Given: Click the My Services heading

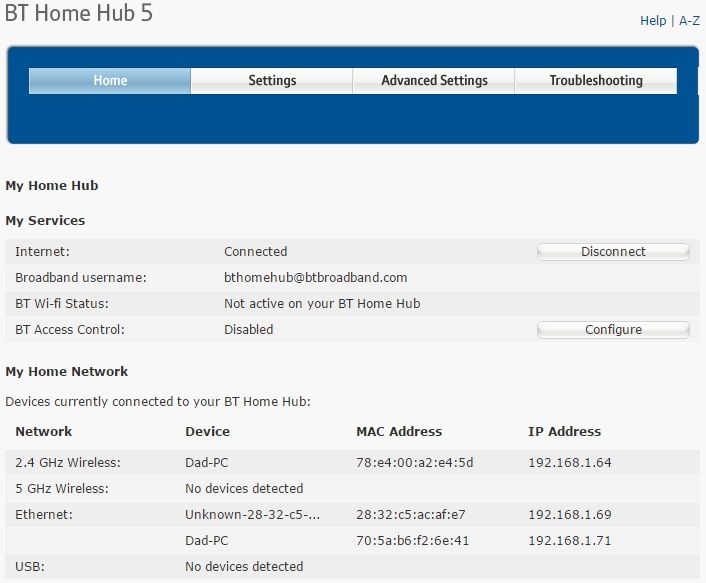Looking at the screenshot, I should tap(45, 221).
